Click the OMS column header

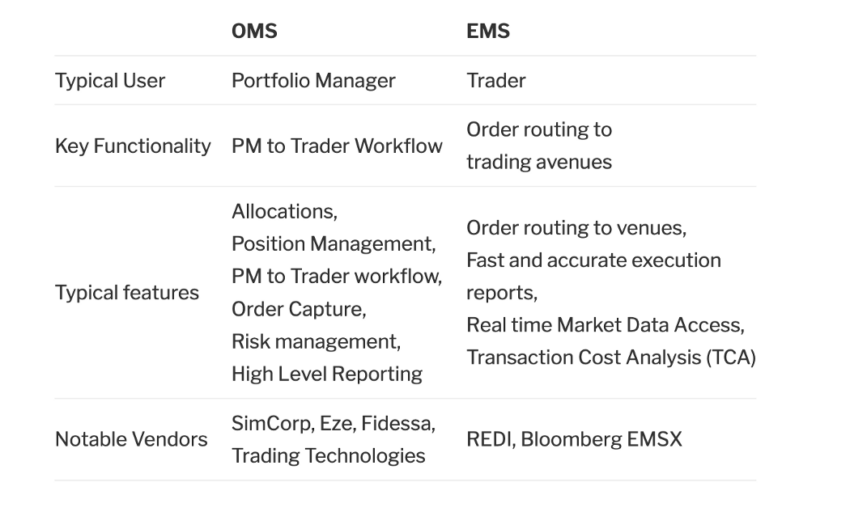click(x=254, y=31)
